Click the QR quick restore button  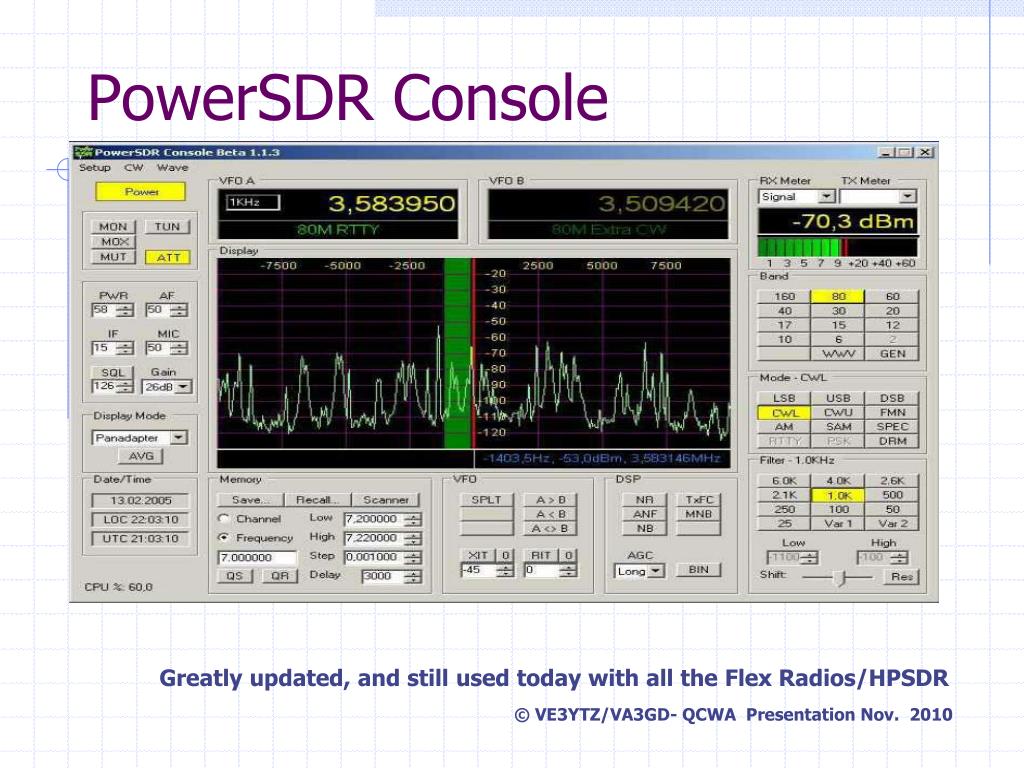(x=280, y=576)
